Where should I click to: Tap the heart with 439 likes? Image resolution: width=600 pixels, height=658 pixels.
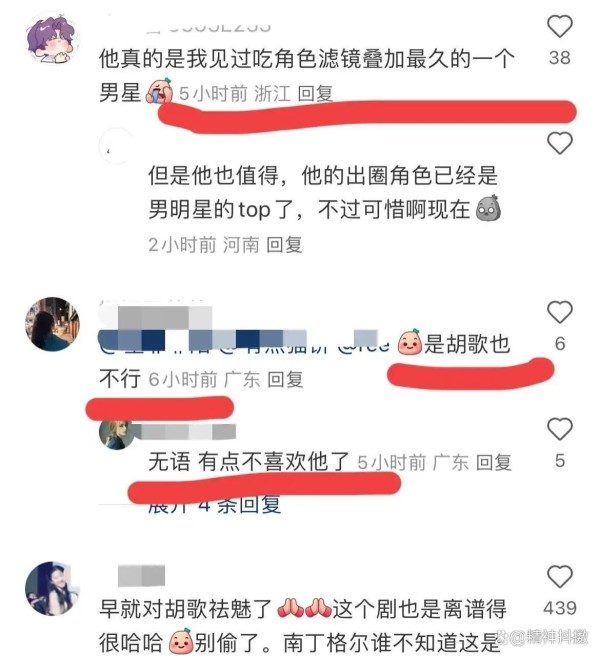pos(559,576)
